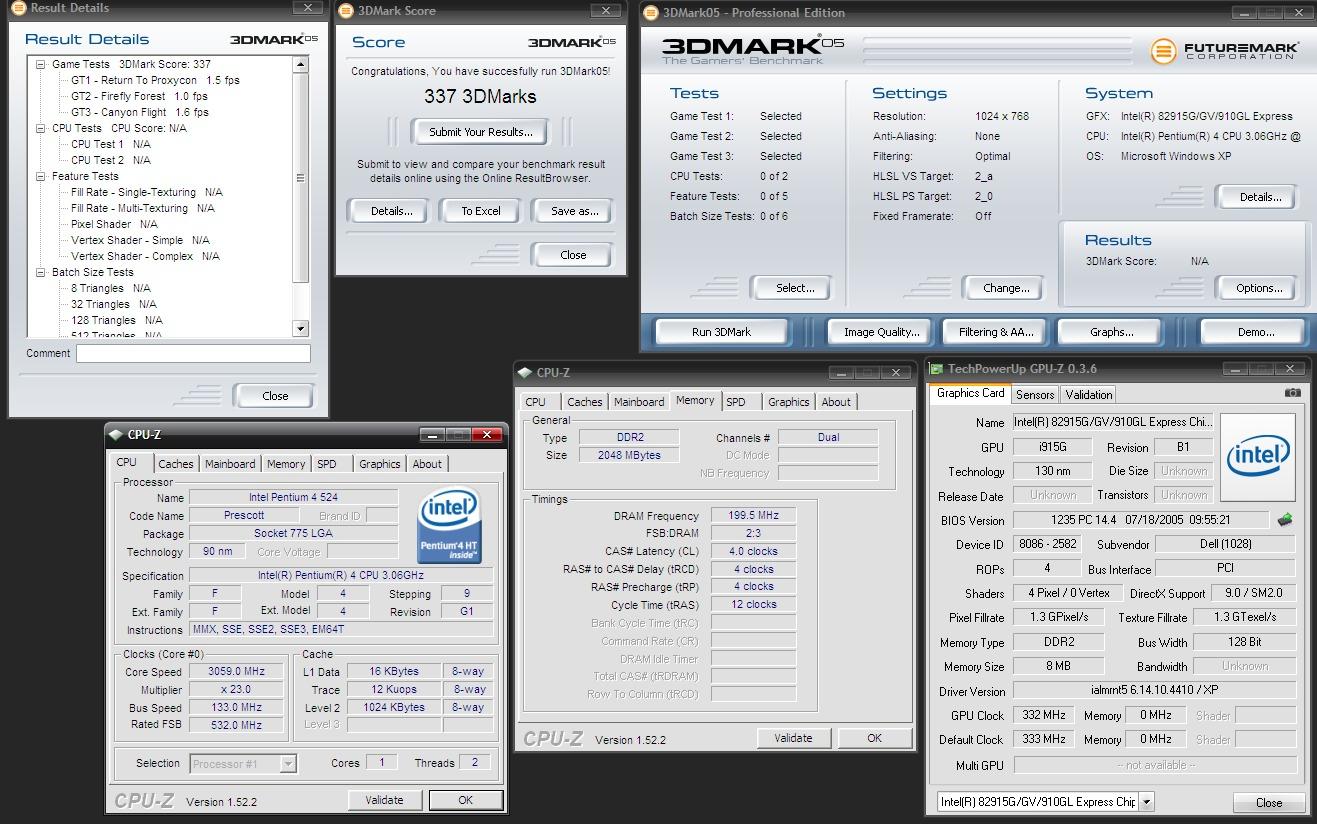This screenshot has height=824, width=1317.
Task: Select Vertex Shader - Complex row
Action: (x=145, y=256)
